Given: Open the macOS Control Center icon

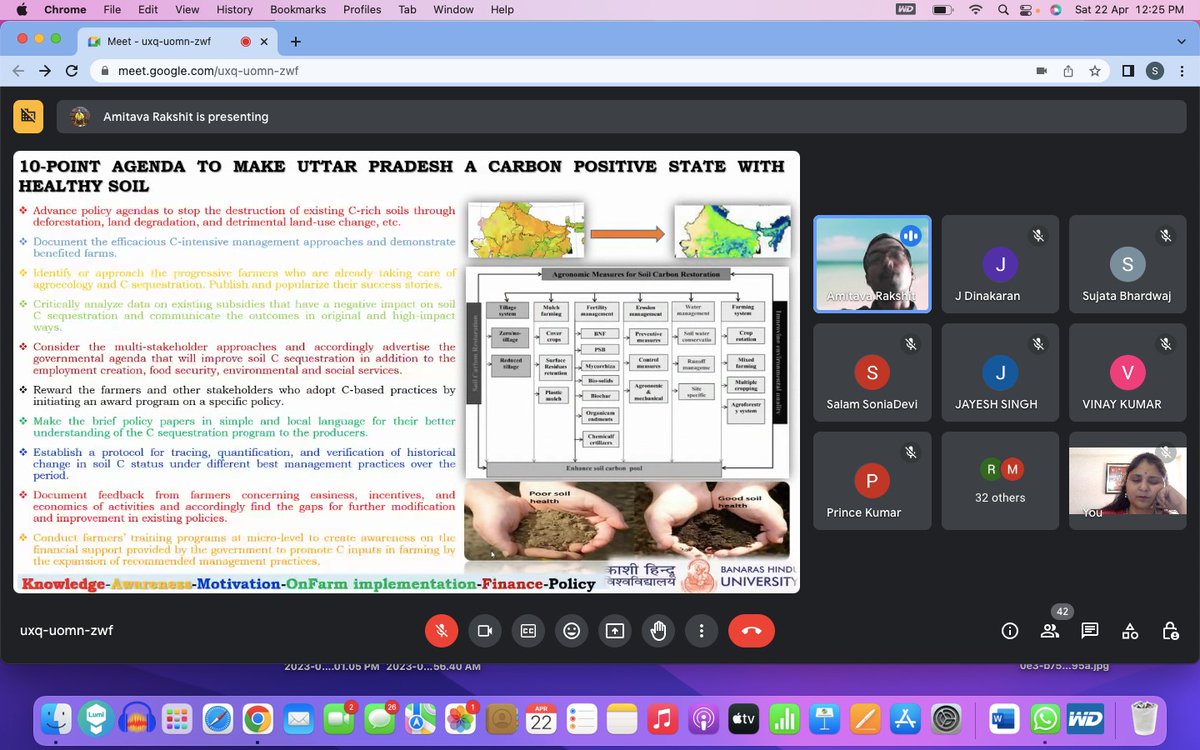Looking at the screenshot, I should pos(1026,10).
